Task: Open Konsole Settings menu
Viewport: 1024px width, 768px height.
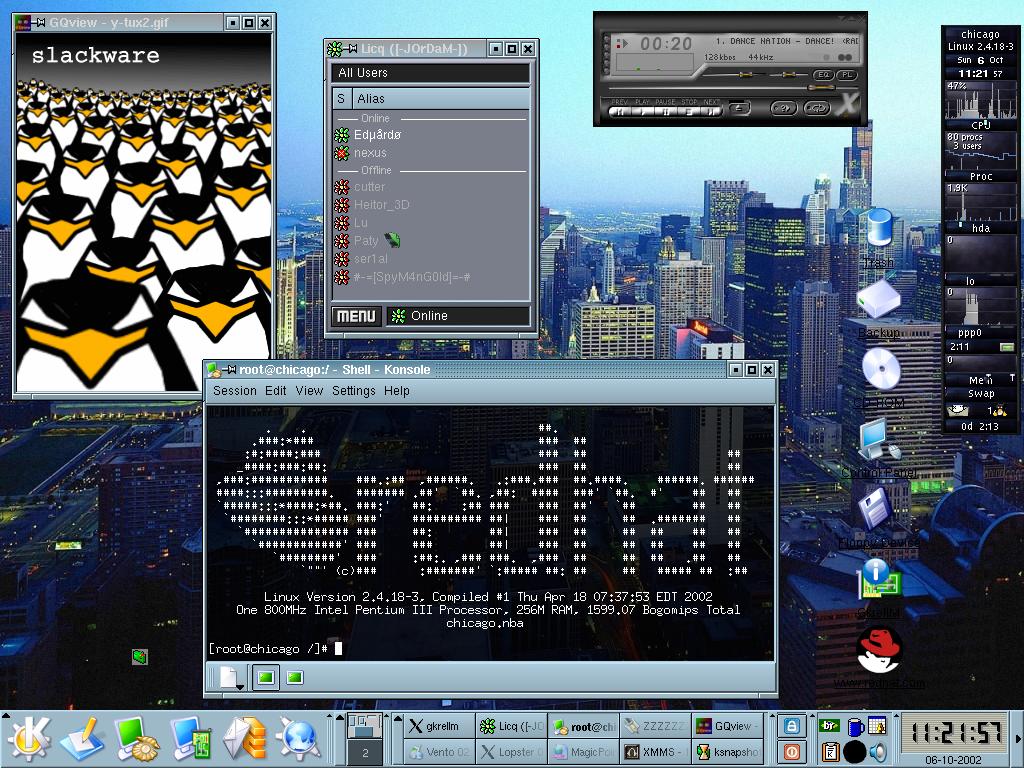Action: click(353, 391)
